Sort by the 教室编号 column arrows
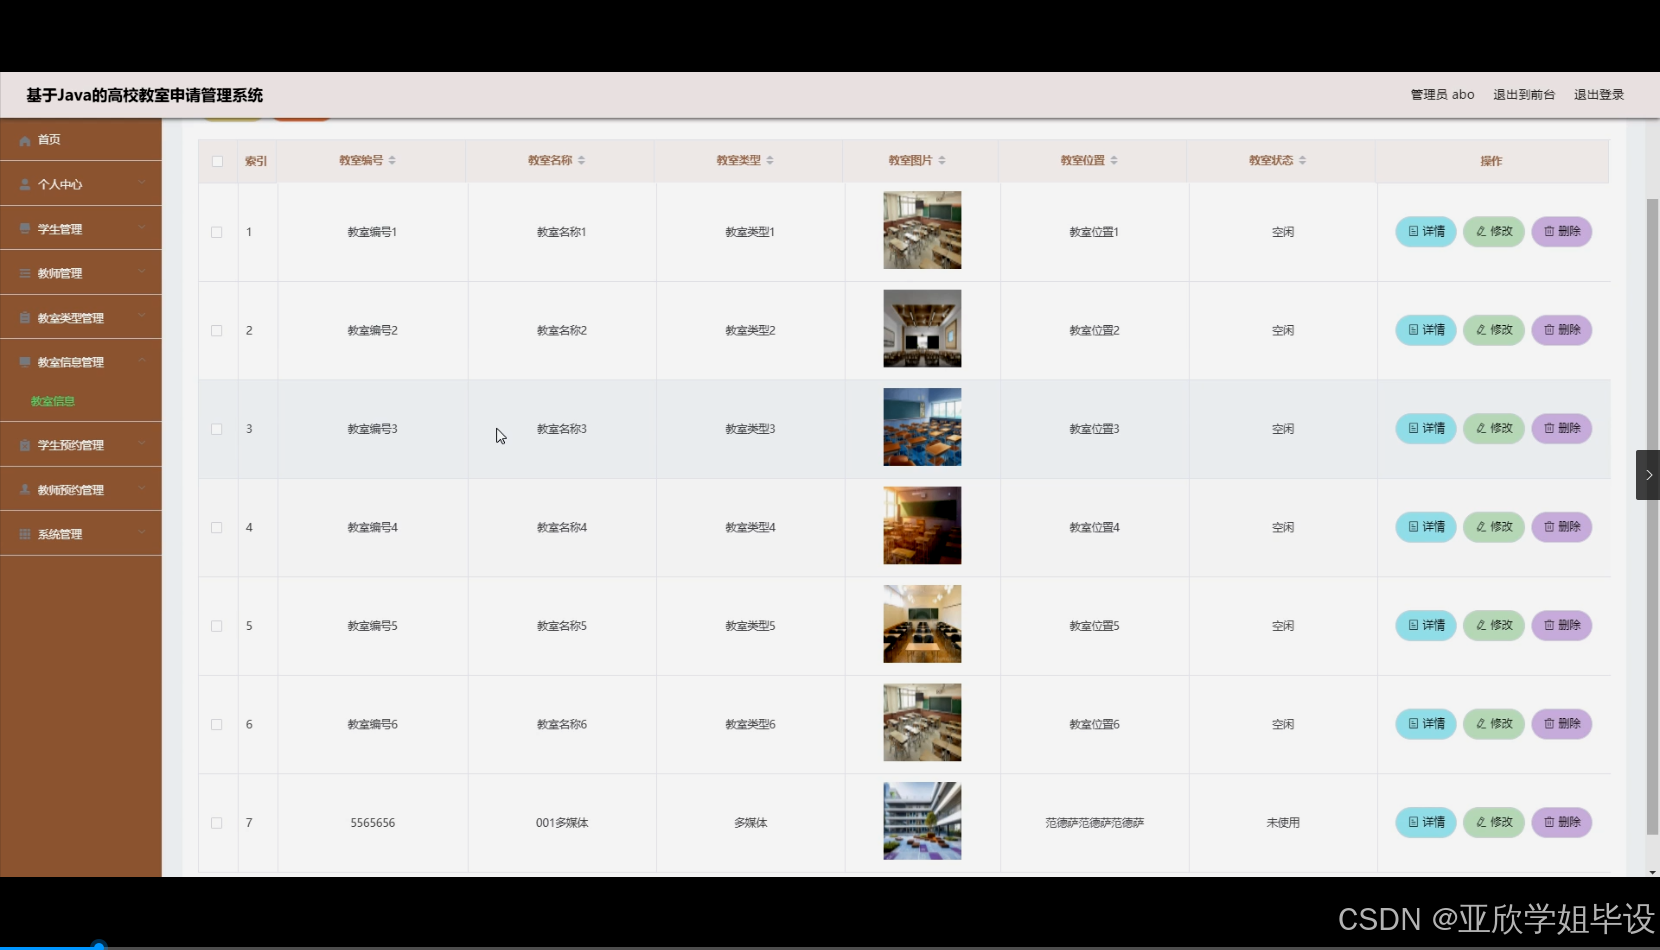The height and width of the screenshot is (950, 1660). click(x=392, y=160)
